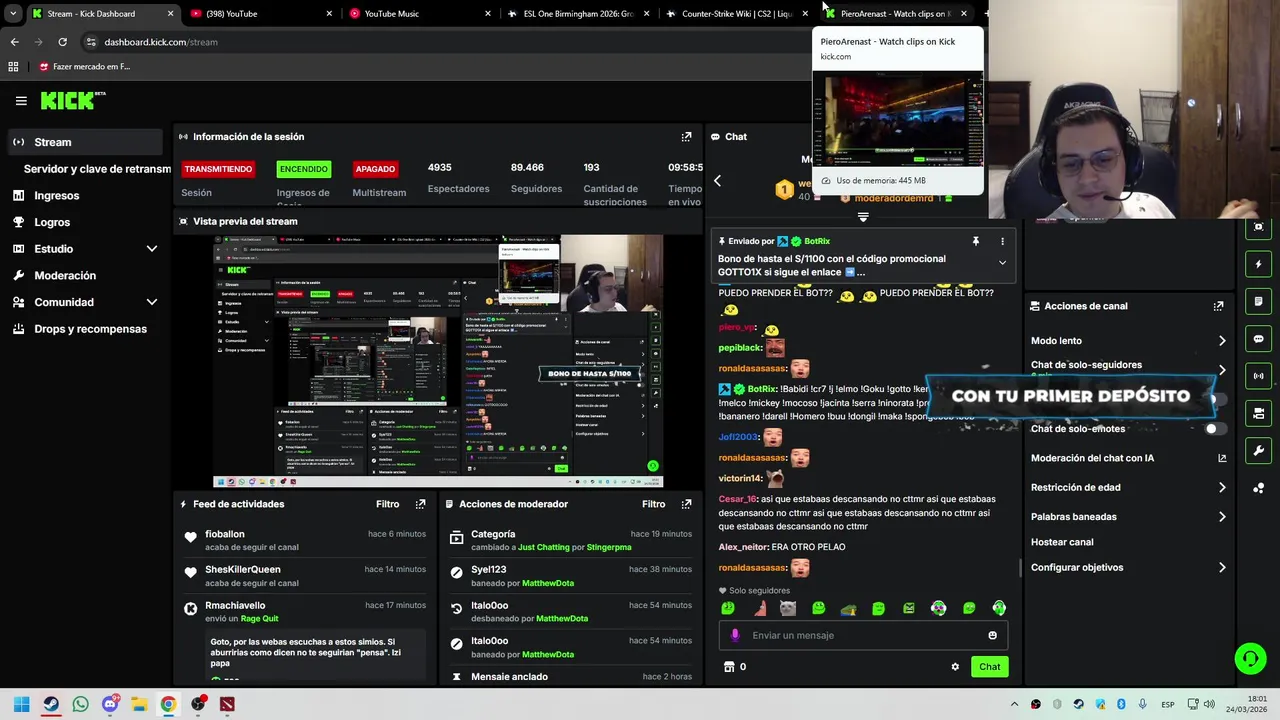
Task: Open Moderación in the sidebar
Action: (x=65, y=276)
